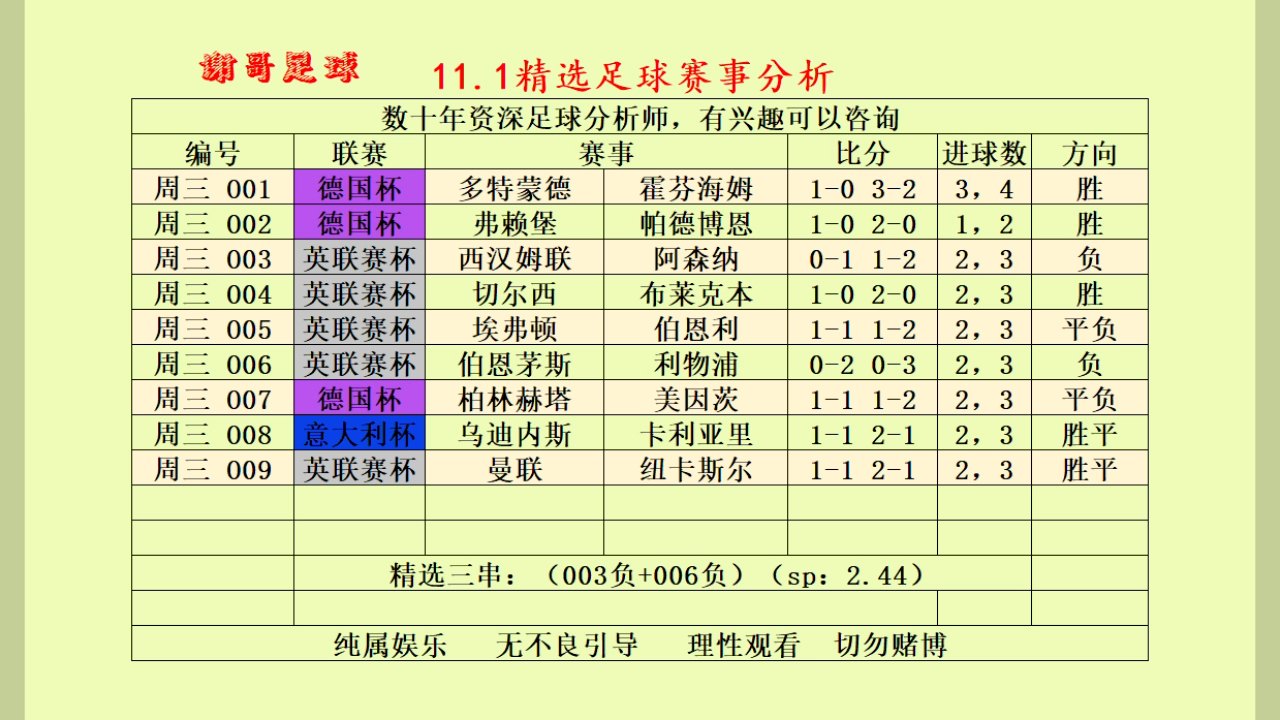The height and width of the screenshot is (720, 1280).
Task: Select team 曼联
Action: [514, 468]
